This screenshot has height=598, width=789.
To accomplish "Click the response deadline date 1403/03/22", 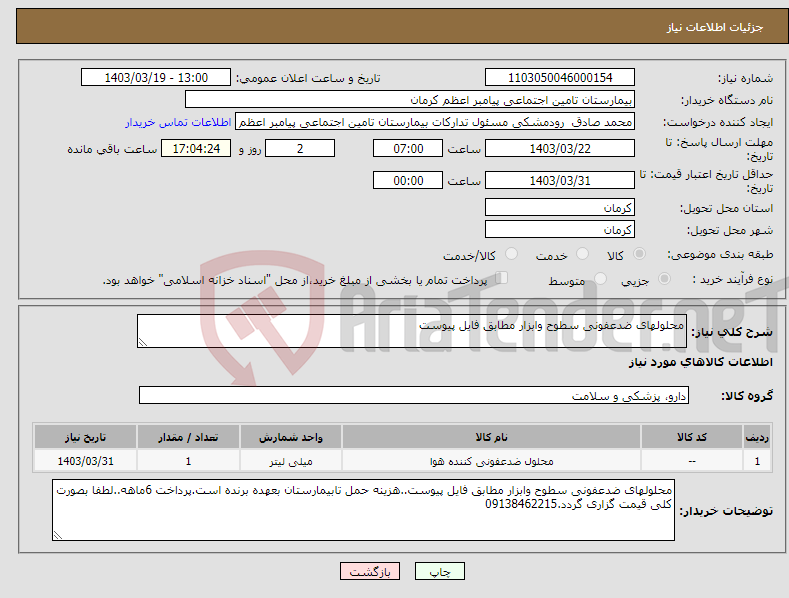I will (560, 148).
